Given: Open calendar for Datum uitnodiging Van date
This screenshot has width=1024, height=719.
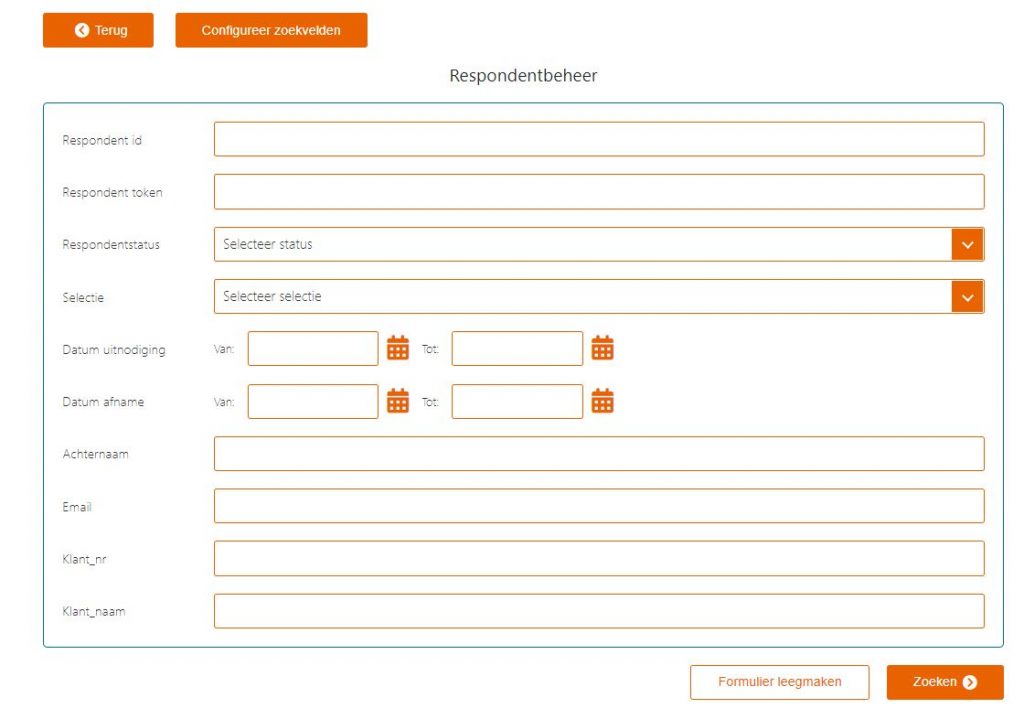Looking at the screenshot, I should [x=398, y=348].
